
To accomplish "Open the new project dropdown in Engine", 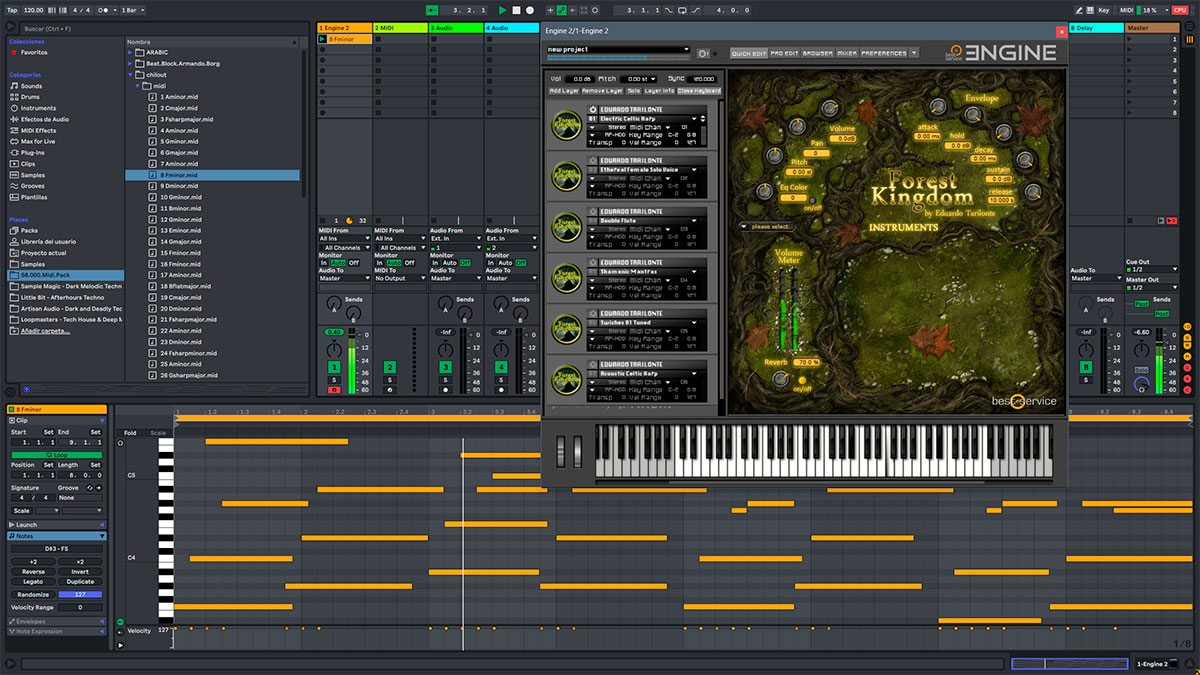I will (x=619, y=49).
